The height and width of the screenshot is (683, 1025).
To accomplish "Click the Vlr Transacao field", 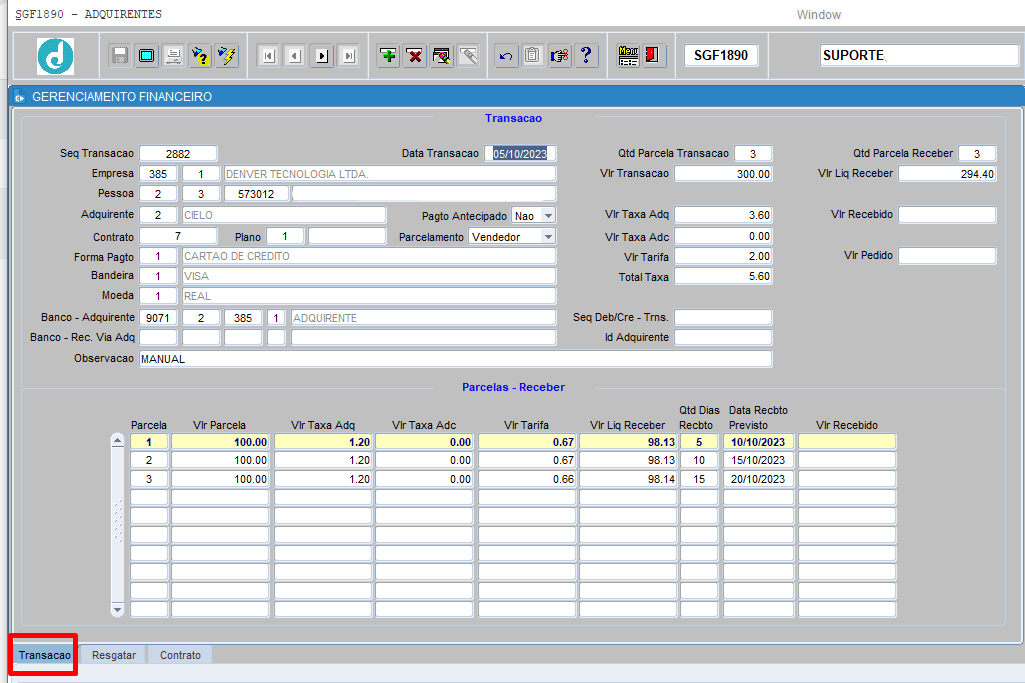I will tap(723, 174).
